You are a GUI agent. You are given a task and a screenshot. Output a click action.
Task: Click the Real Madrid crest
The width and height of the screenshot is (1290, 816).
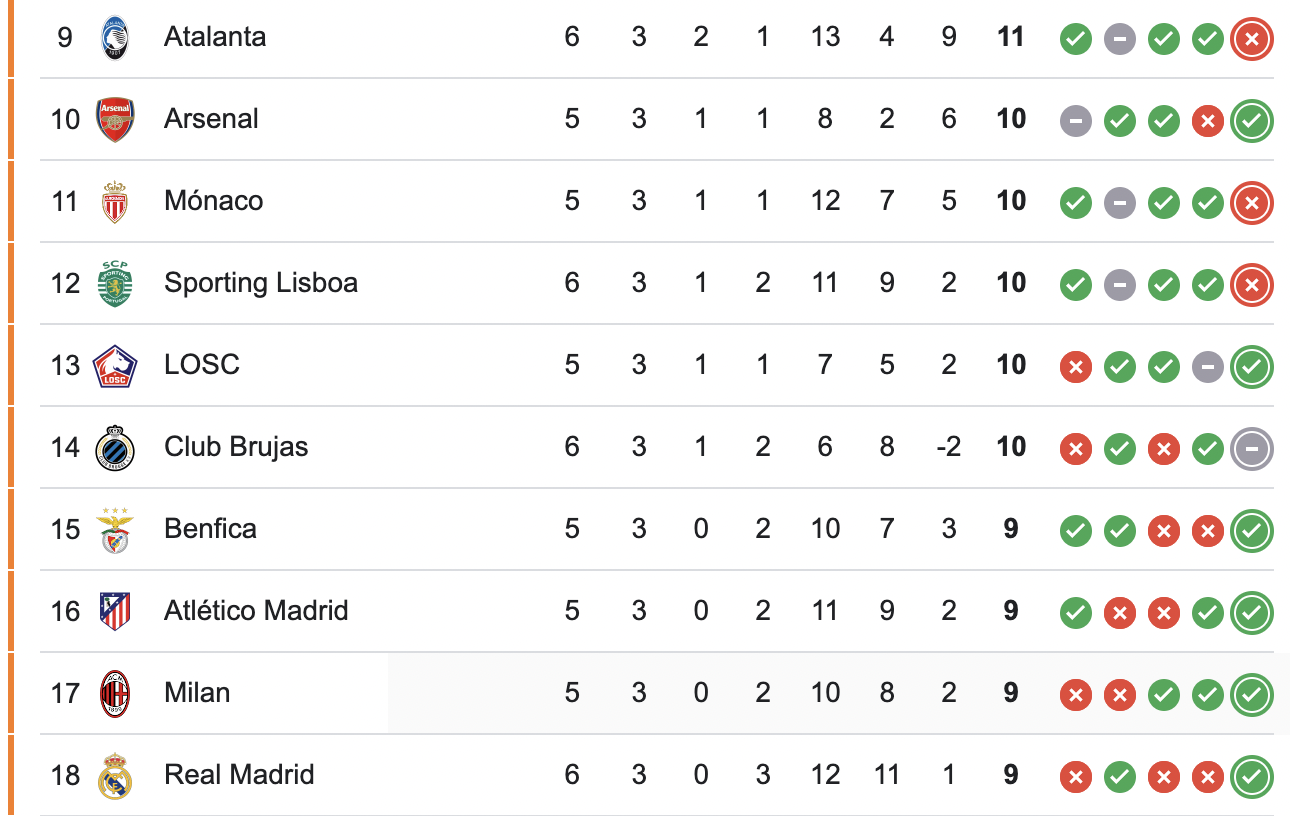point(115,776)
